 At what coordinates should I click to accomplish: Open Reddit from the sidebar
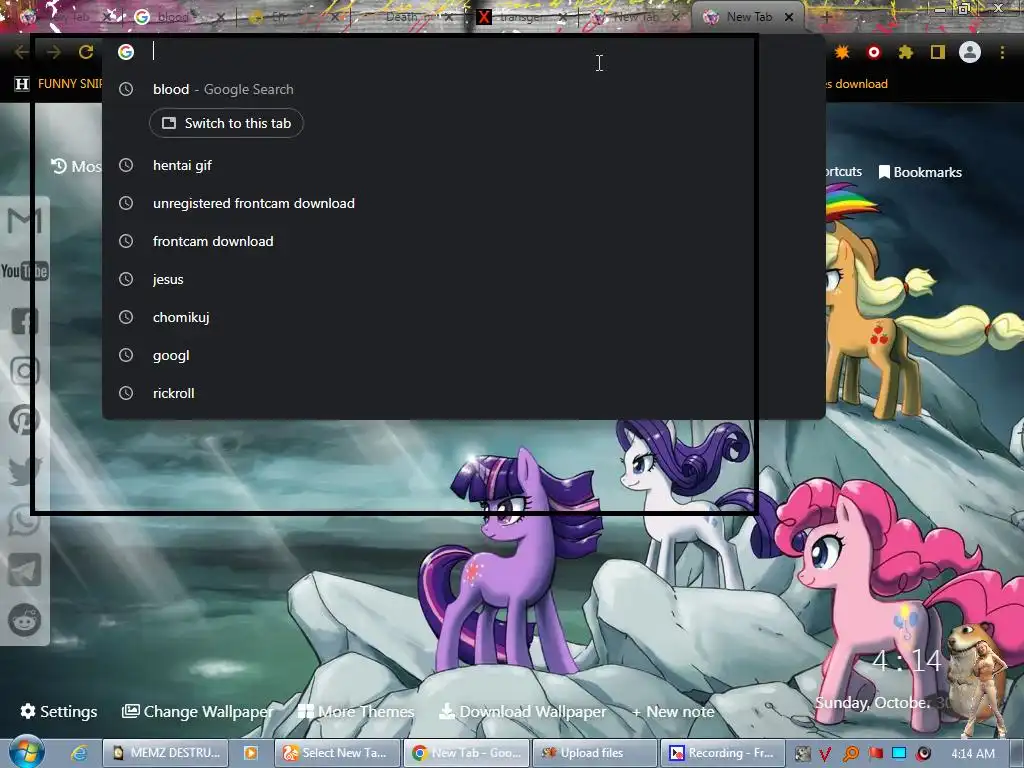coord(25,620)
